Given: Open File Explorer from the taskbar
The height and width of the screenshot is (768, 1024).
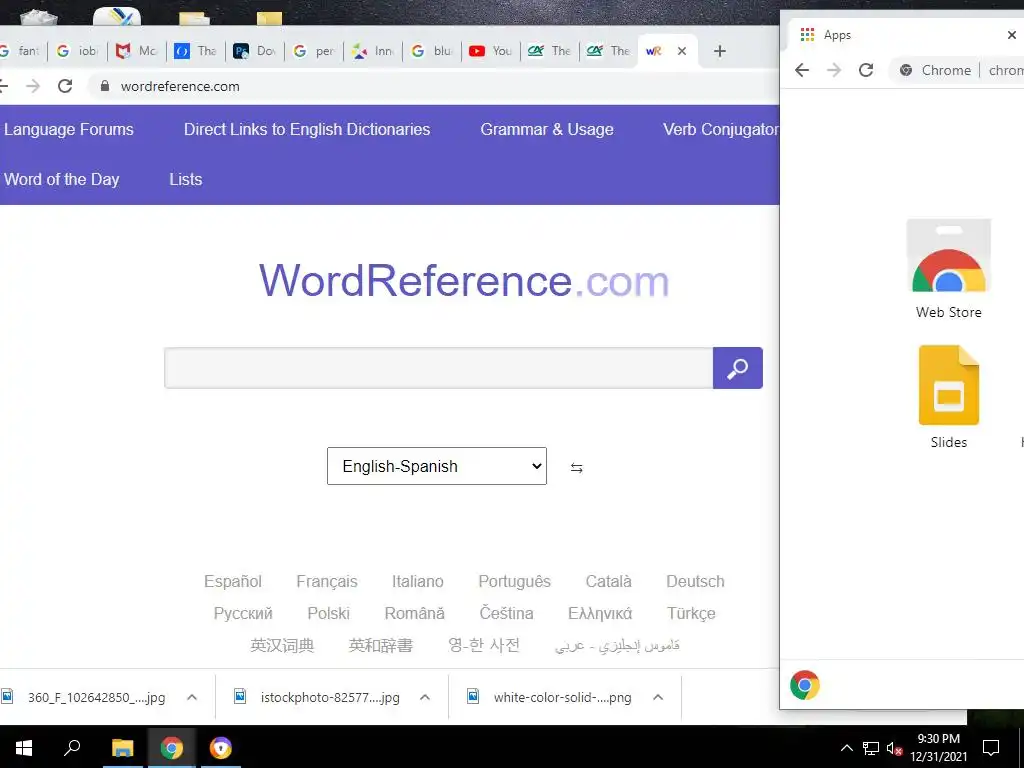Looking at the screenshot, I should coord(122,748).
